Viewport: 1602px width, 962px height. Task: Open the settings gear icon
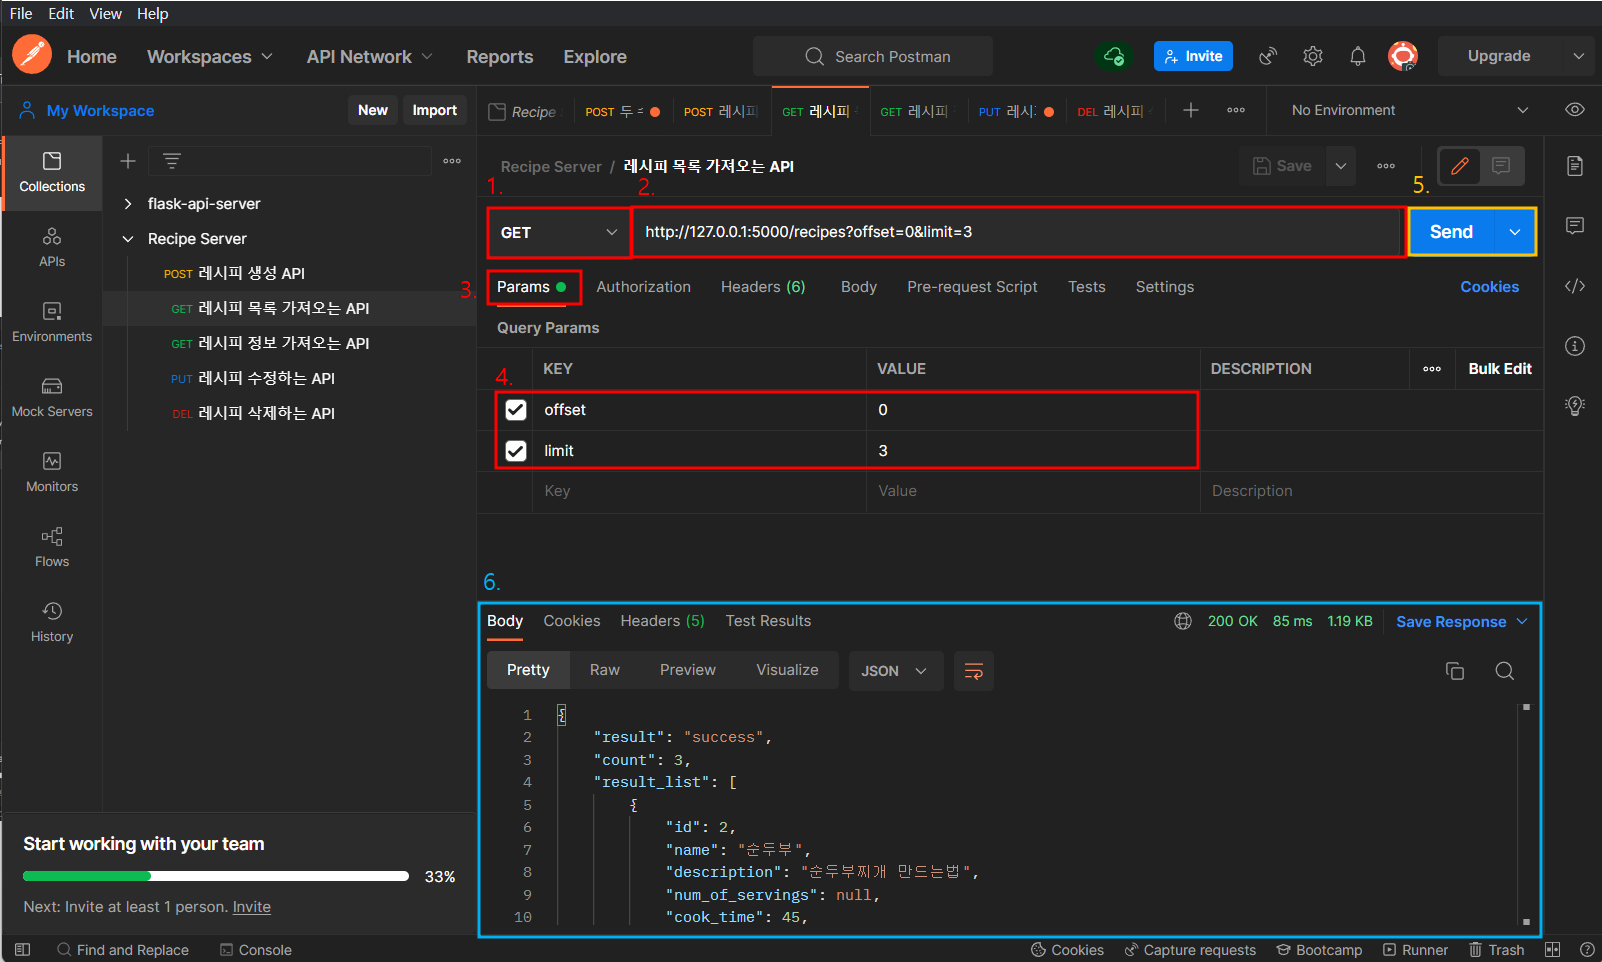point(1313,56)
